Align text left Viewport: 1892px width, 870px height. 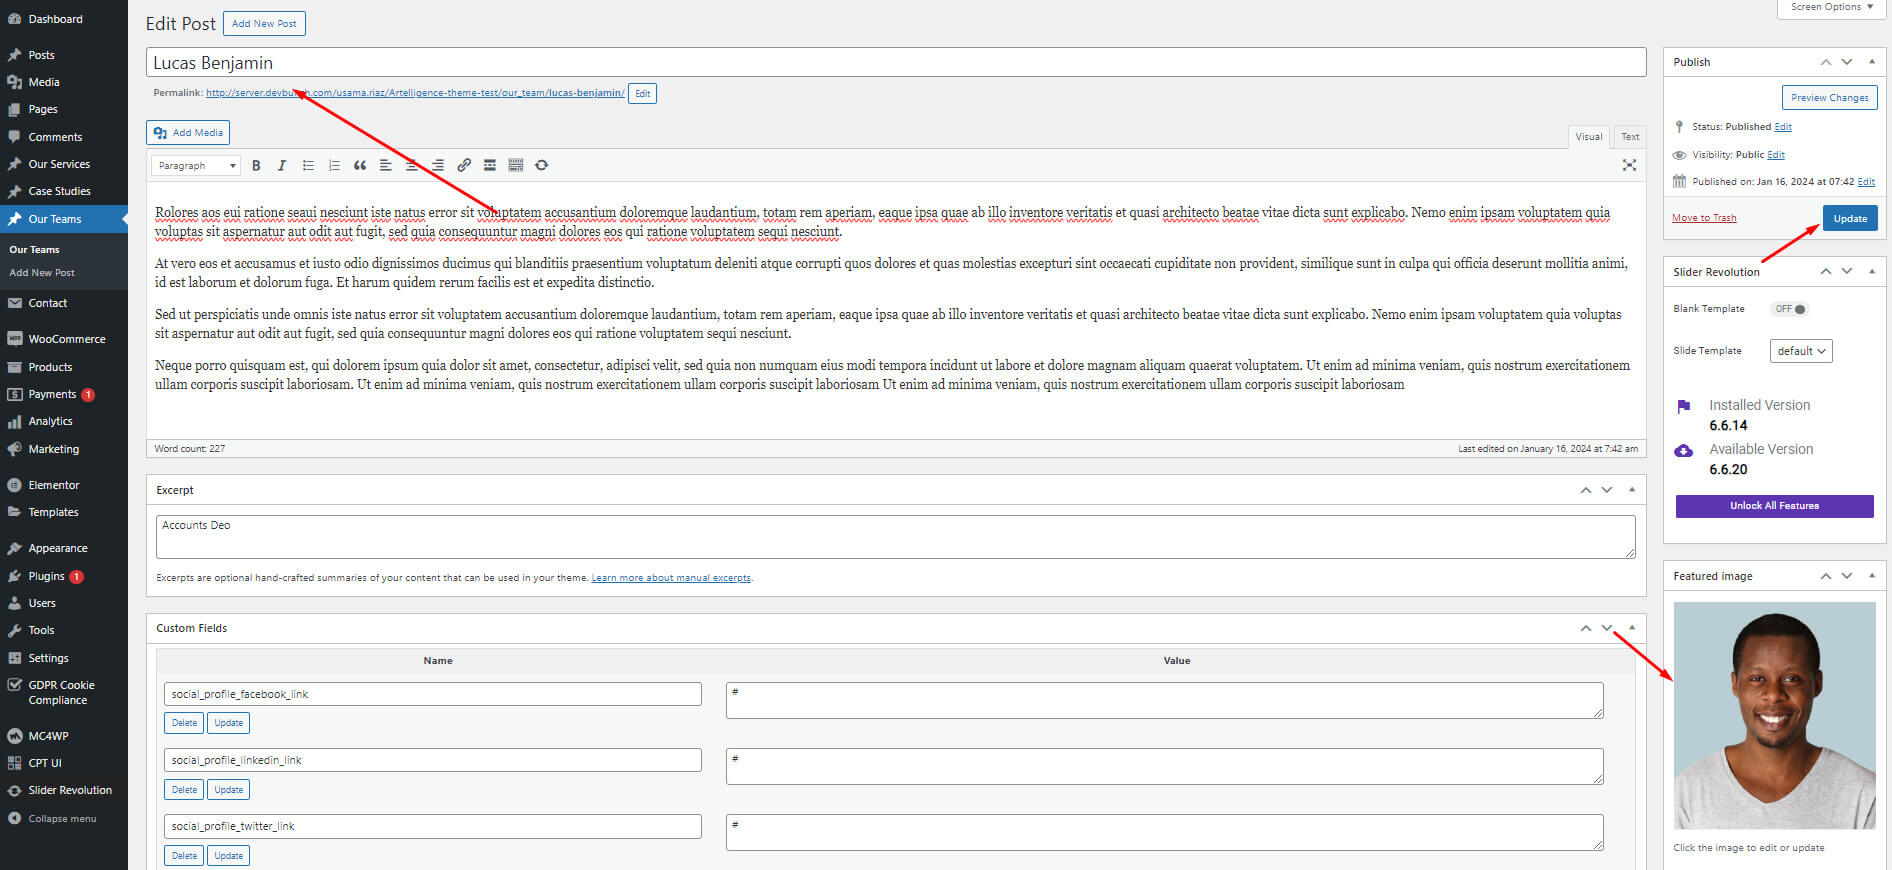click(x=386, y=166)
